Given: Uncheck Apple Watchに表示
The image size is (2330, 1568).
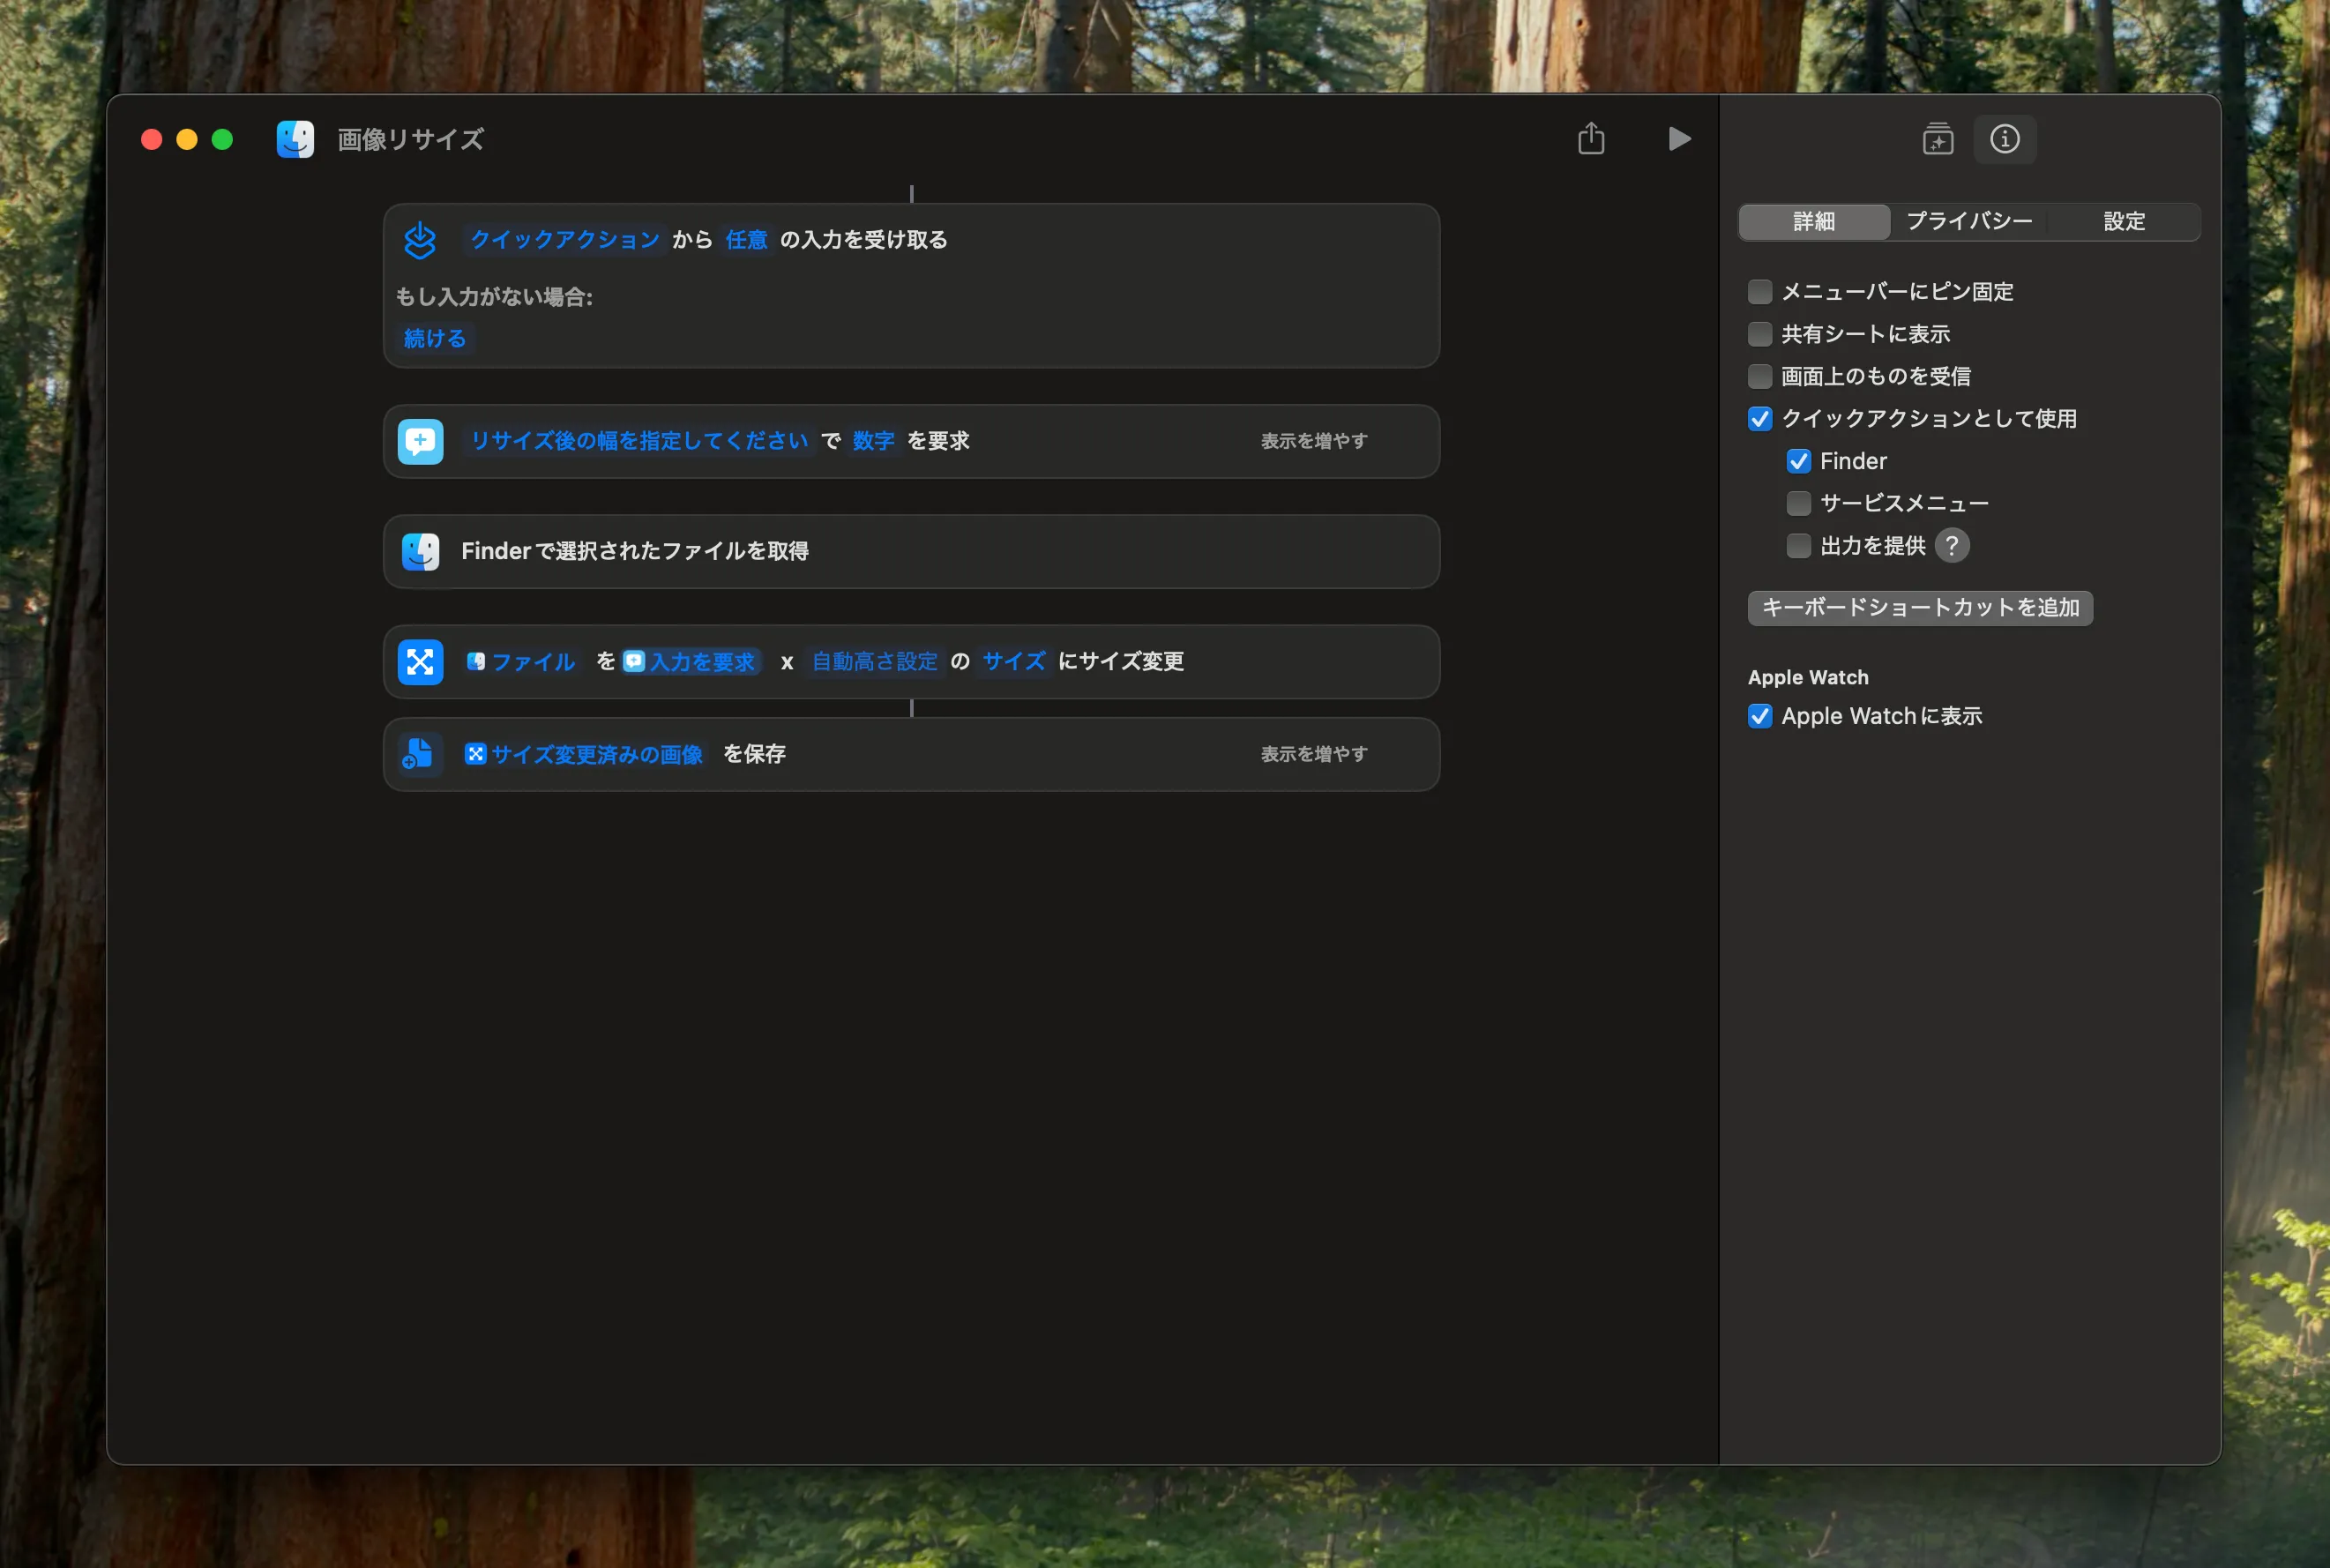Looking at the screenshot, I should point(1760,716).
